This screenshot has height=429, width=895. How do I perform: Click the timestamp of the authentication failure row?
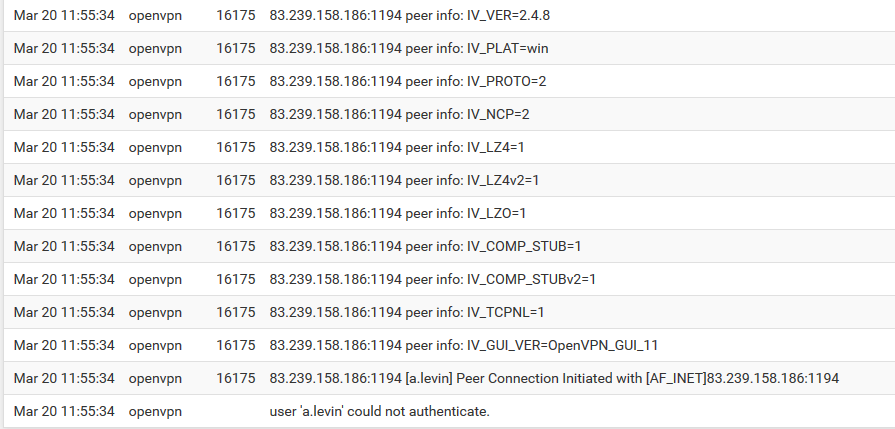pos(64,411)
